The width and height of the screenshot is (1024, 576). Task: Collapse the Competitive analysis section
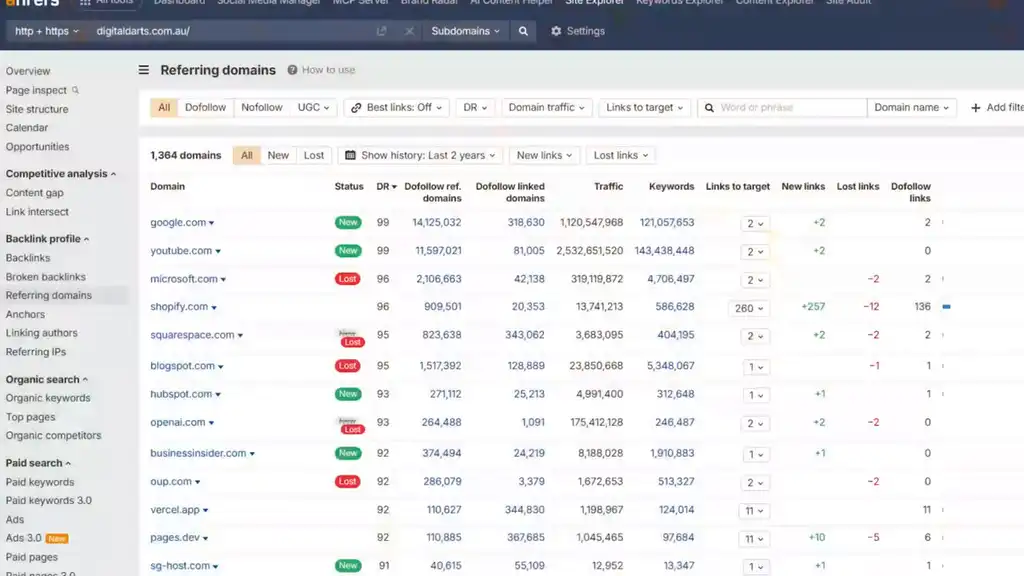point(61,174)
